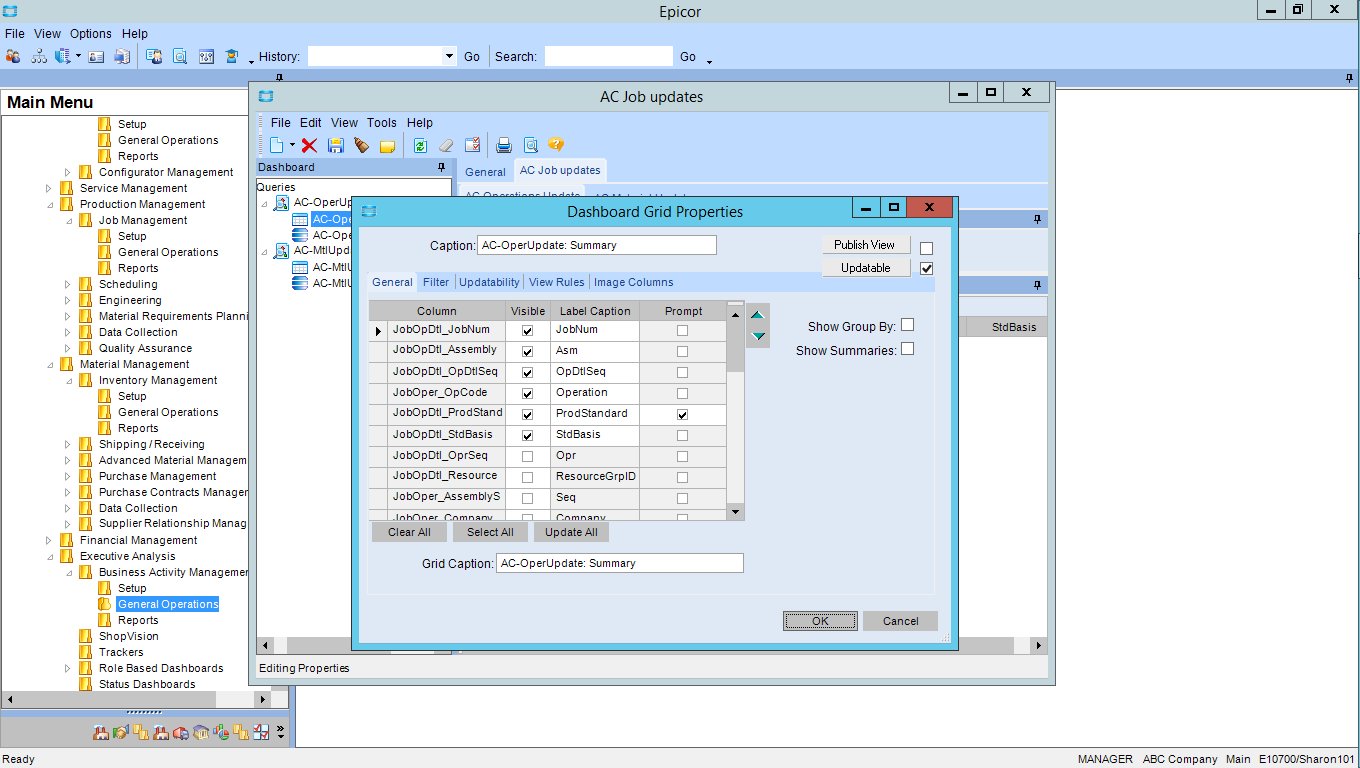Expand Financial Management tree node
1360x768 pixels.
[49, 540]
